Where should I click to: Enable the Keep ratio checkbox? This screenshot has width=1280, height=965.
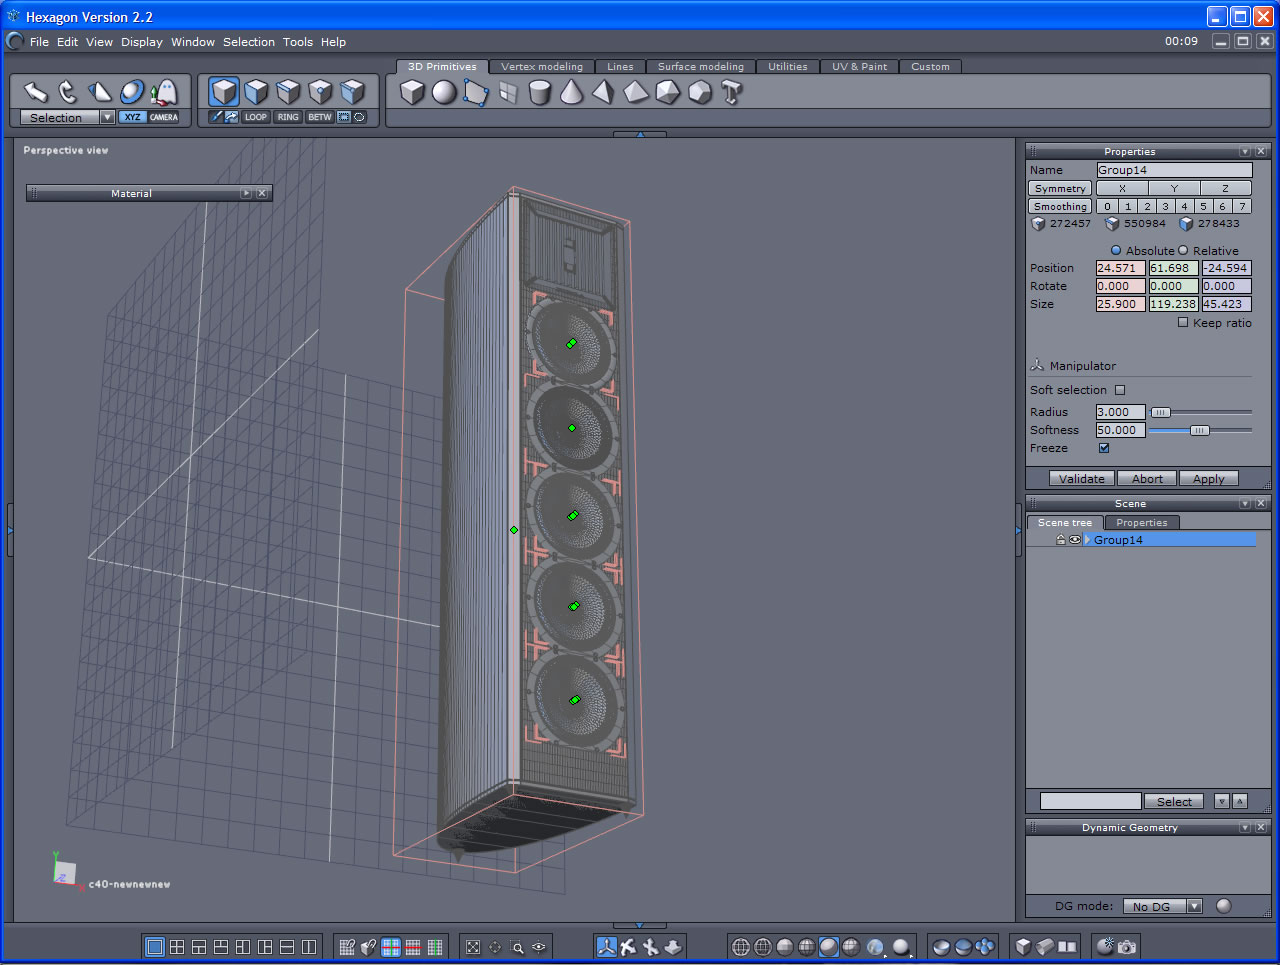click(x=1183, y=322)
